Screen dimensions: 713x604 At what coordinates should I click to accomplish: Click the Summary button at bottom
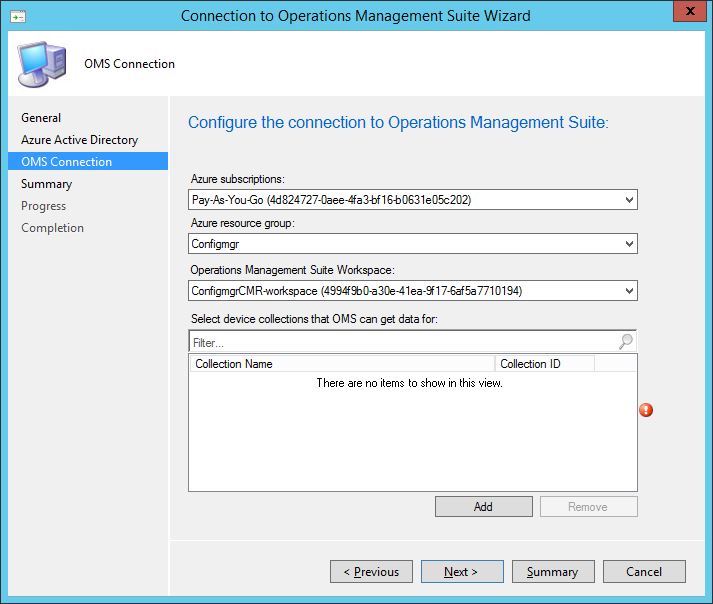click(553, 572)
